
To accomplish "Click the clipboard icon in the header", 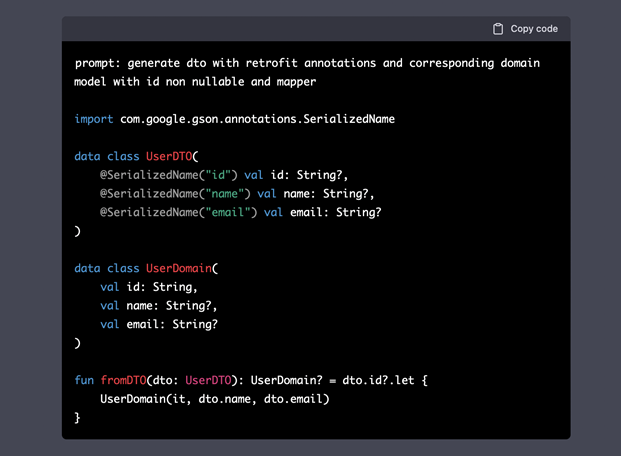I will 498,29.
